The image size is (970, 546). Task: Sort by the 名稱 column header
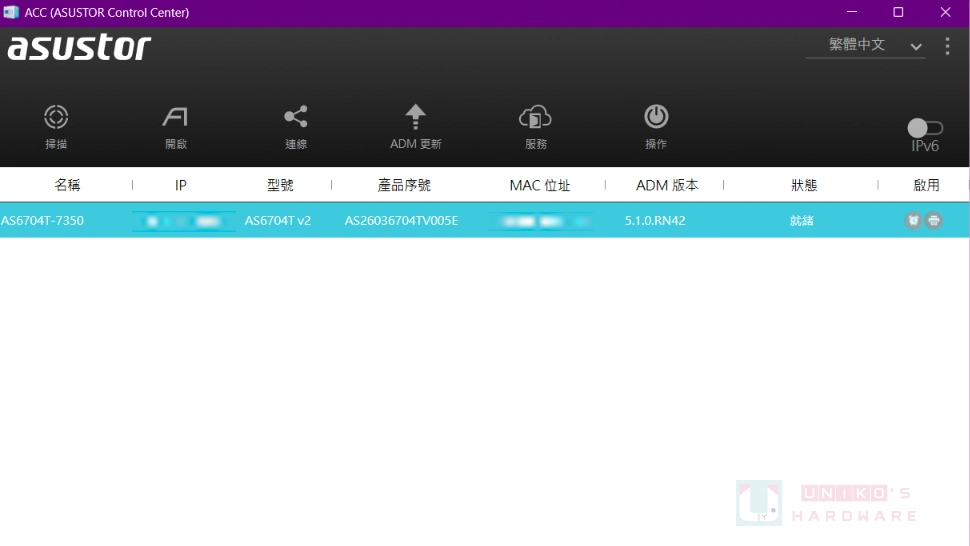[x=67, y=185]
